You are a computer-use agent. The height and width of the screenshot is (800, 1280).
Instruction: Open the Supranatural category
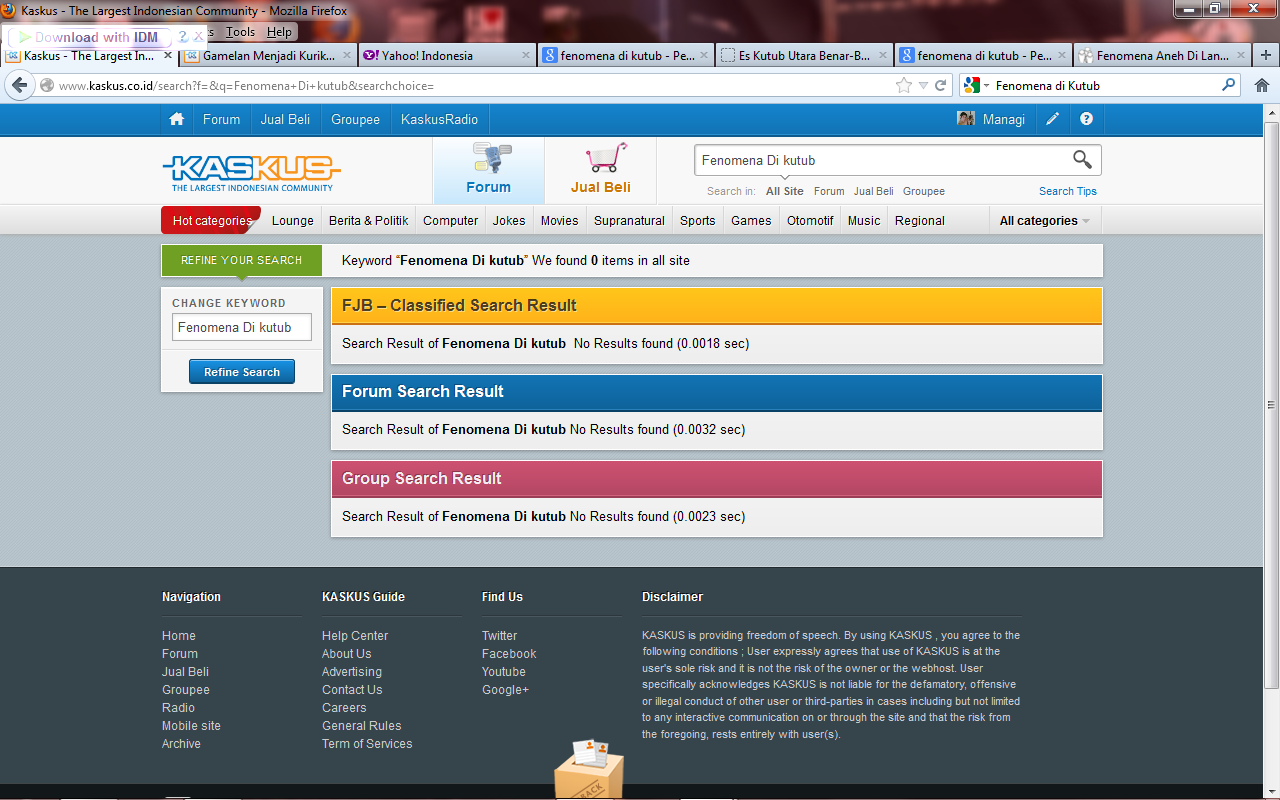tap(629, 221)
